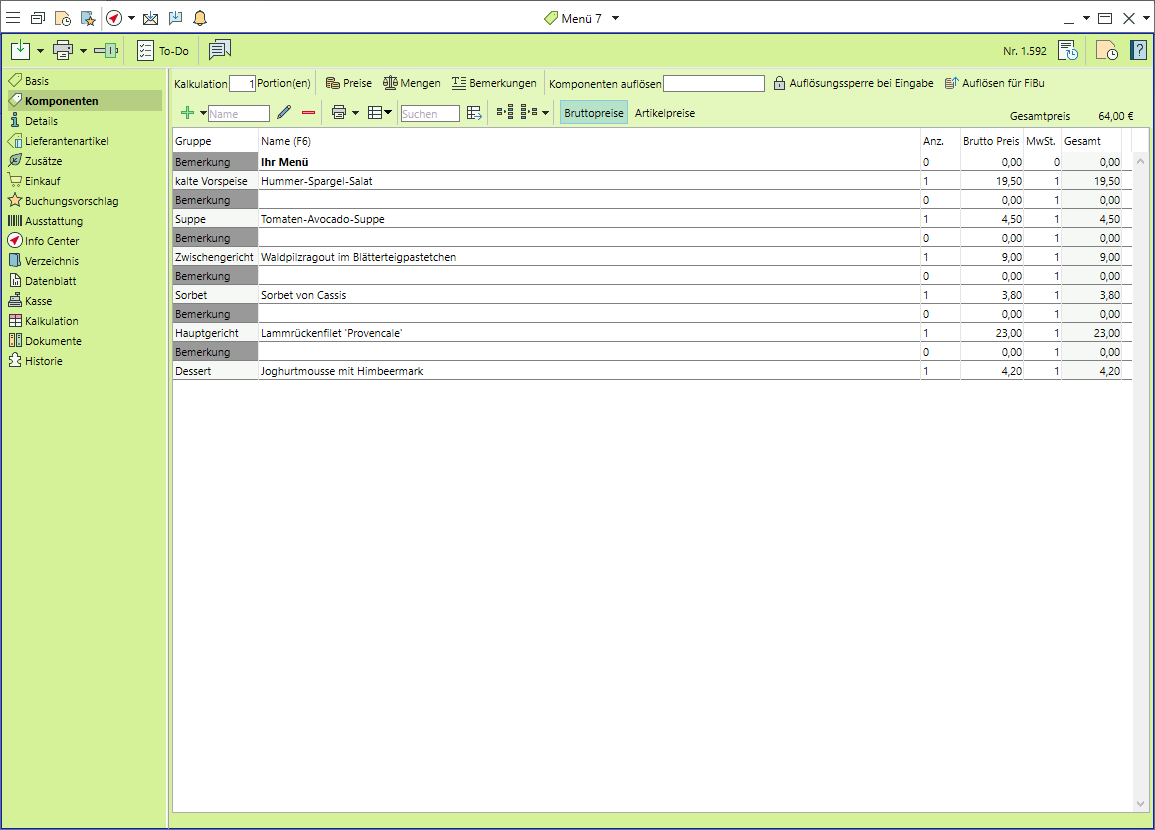Toggle Auflösungssperre bei Eingabe lock
Image resolution: width=1155 pixels, height=830 pixels.
click(853, 83)
